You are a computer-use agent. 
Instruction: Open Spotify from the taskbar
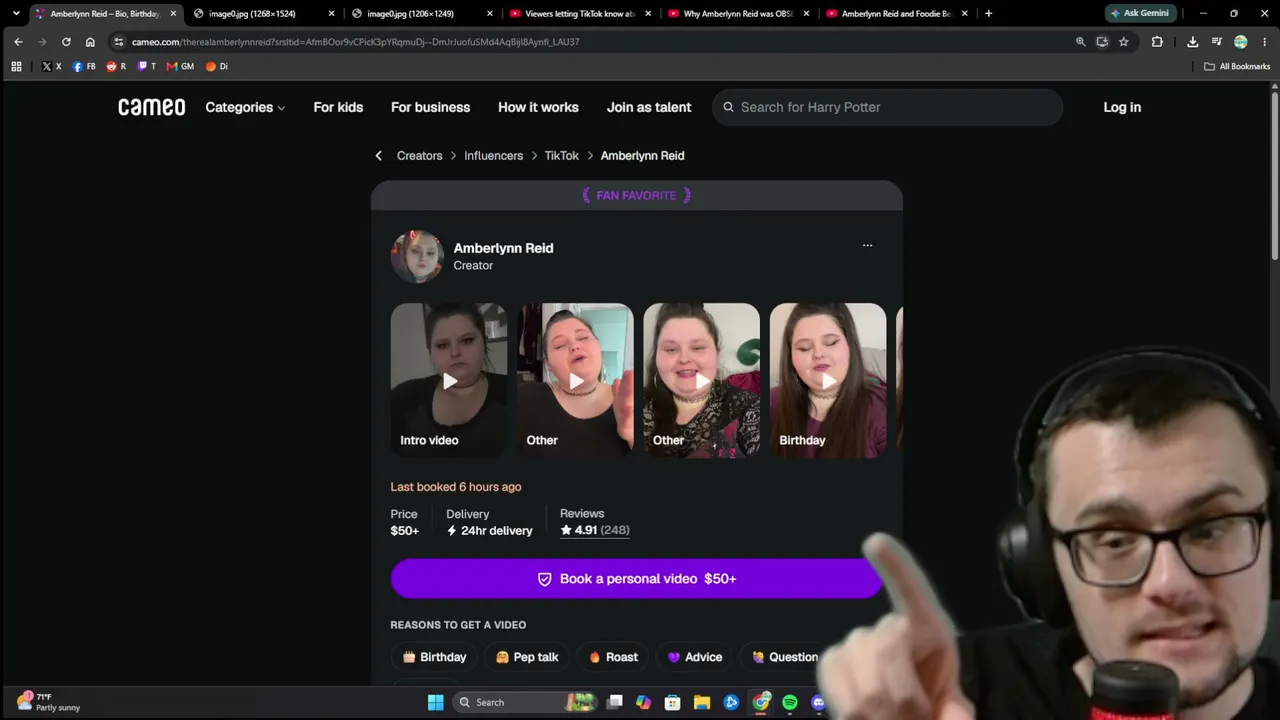[x=790, y=702]
